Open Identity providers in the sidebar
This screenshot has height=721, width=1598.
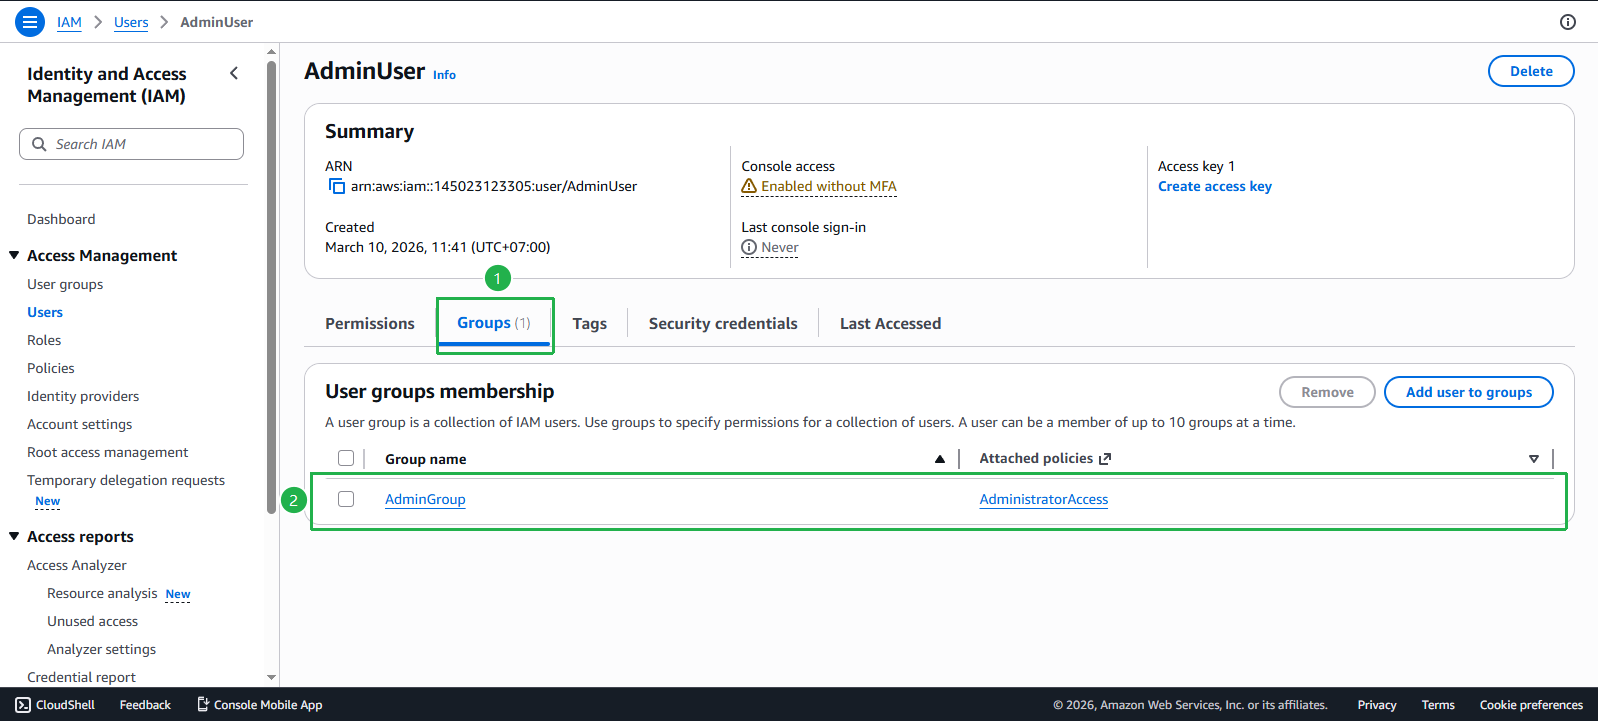coord(83,396)
